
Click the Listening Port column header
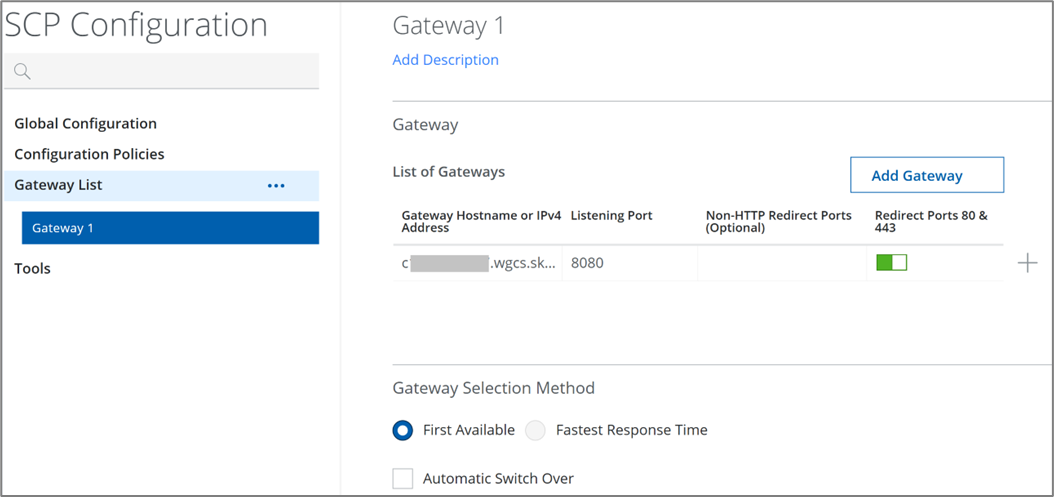point(611,216)
